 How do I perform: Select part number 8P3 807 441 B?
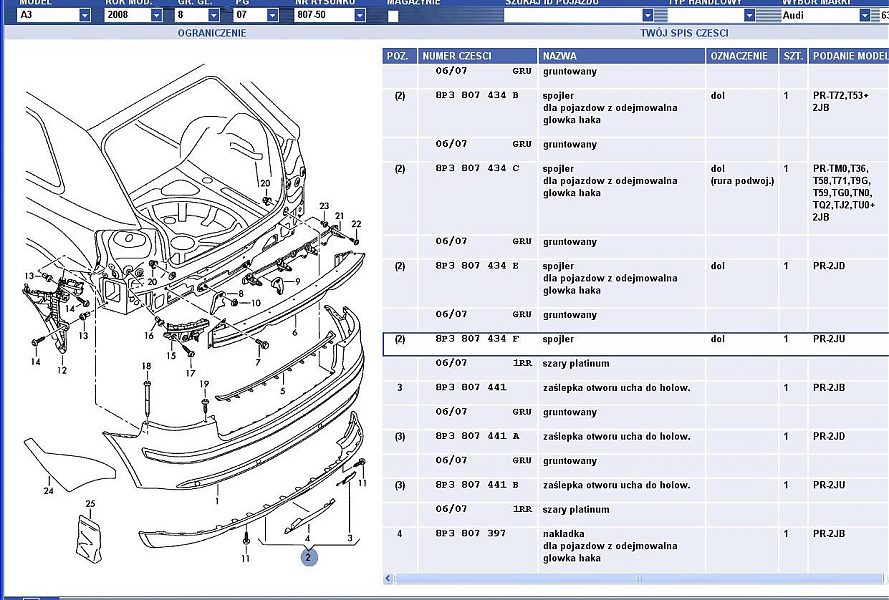pyautogui.click(x=477, y=485)
